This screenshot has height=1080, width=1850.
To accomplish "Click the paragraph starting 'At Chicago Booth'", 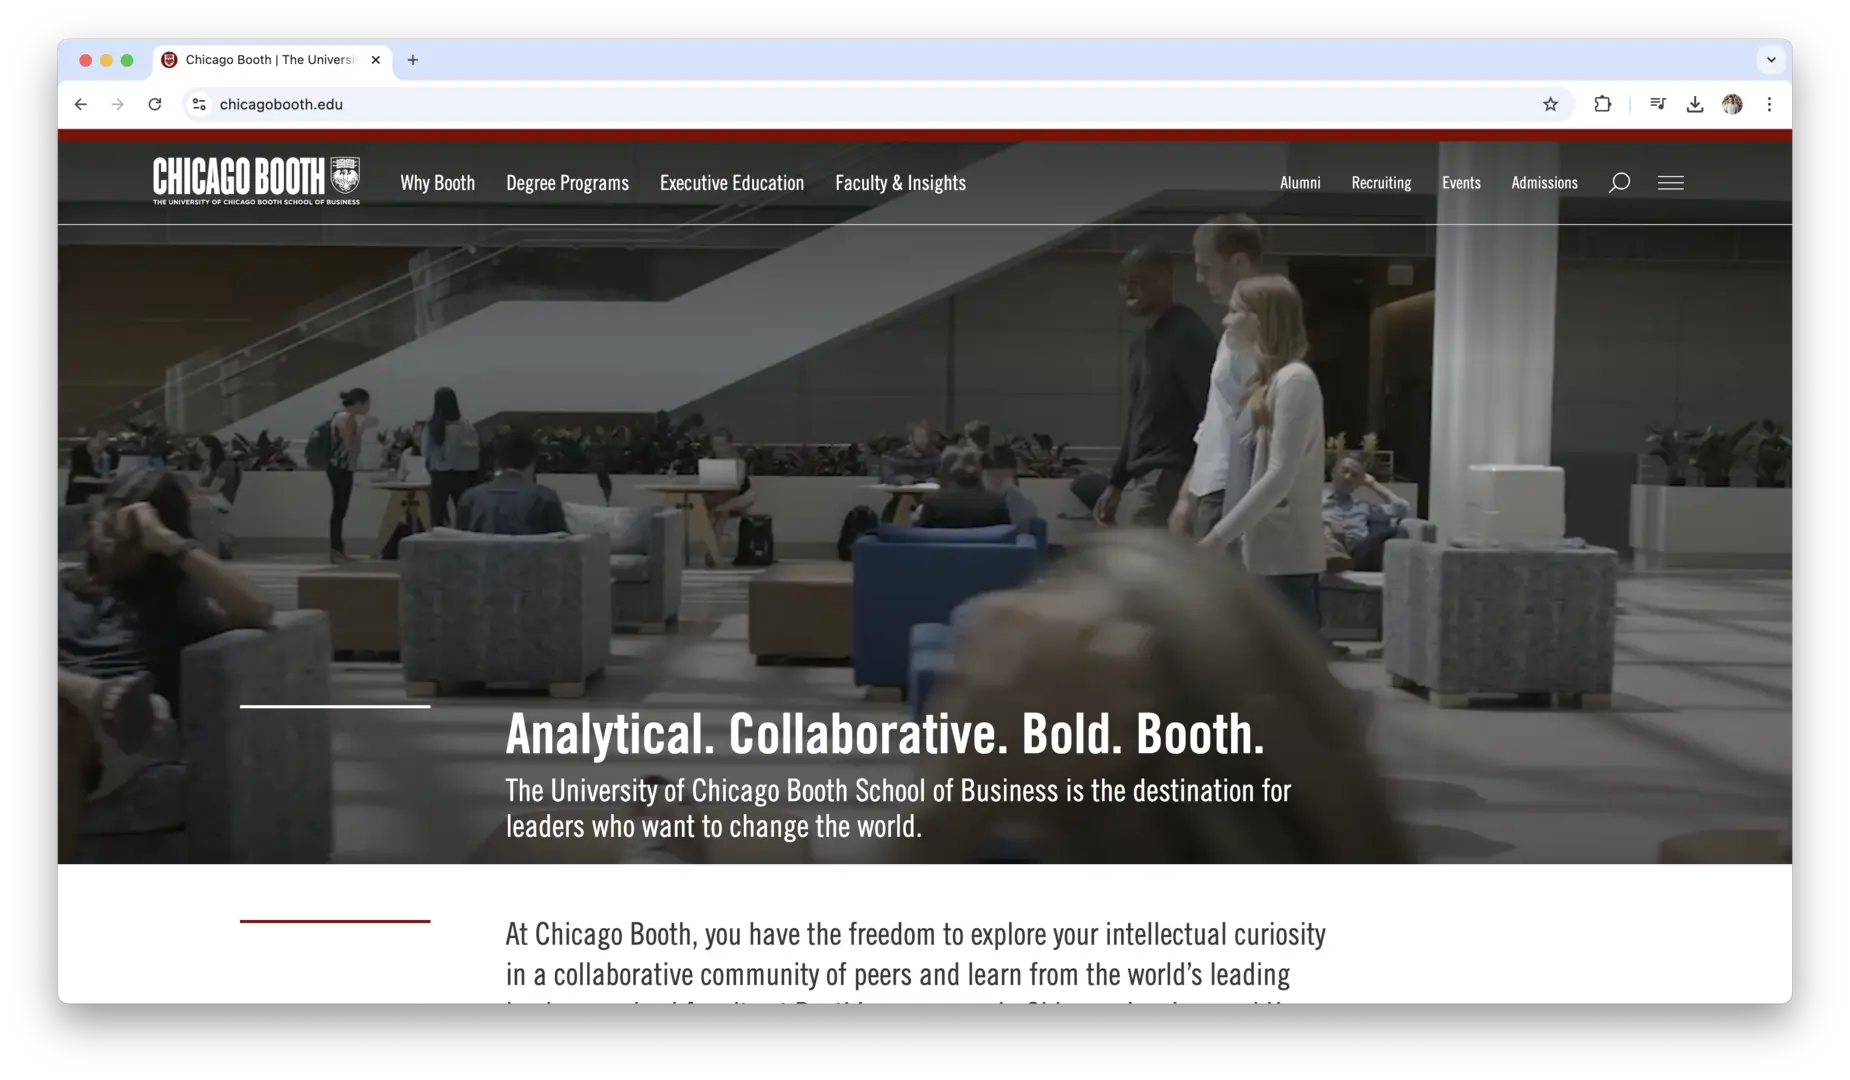I will [x=915, y=963].
